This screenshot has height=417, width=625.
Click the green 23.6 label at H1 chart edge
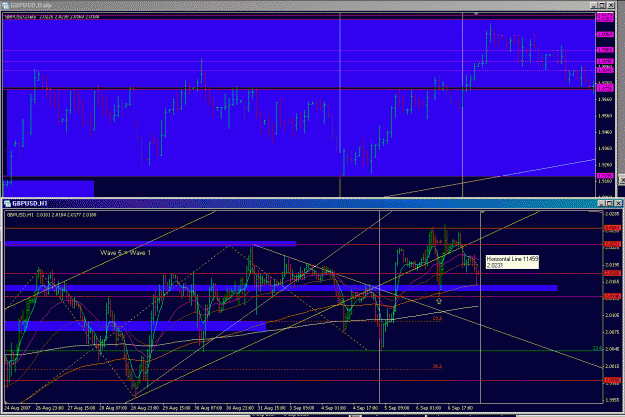pyautogui.click(x=597, y=348)
